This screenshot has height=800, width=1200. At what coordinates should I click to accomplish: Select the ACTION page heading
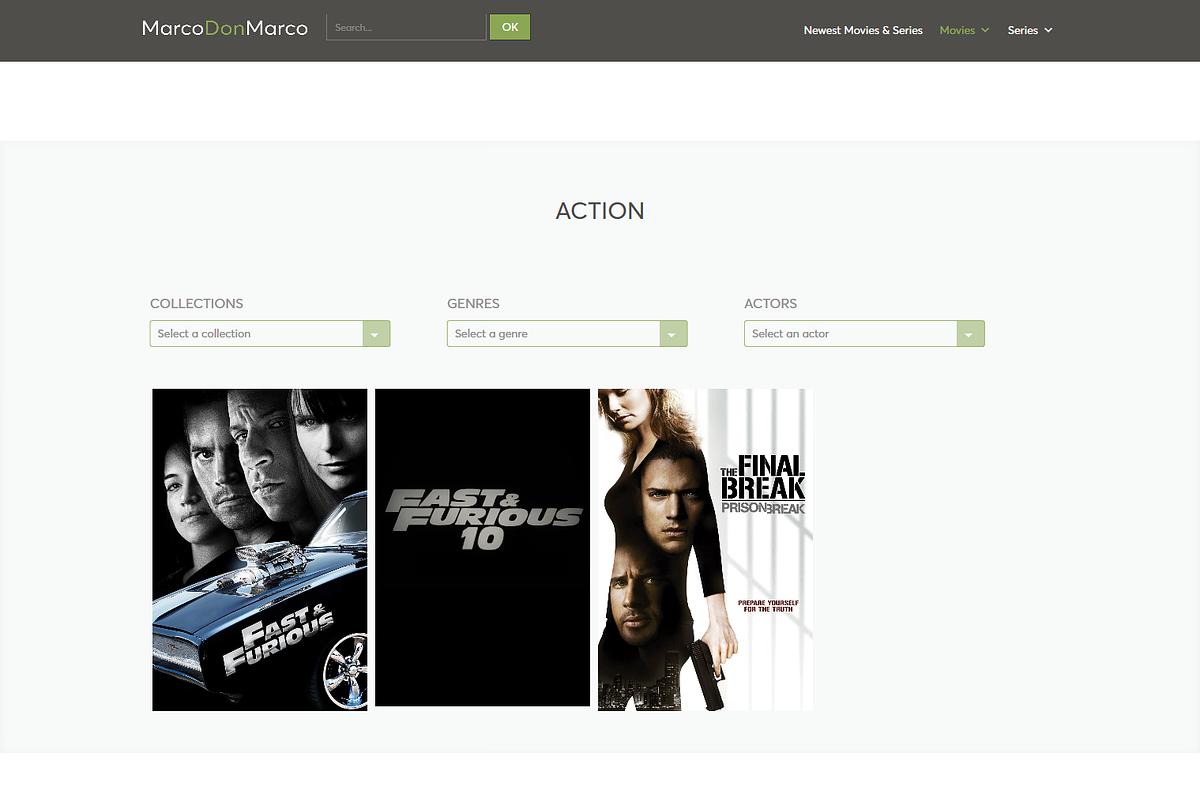[x=600, y=211]
